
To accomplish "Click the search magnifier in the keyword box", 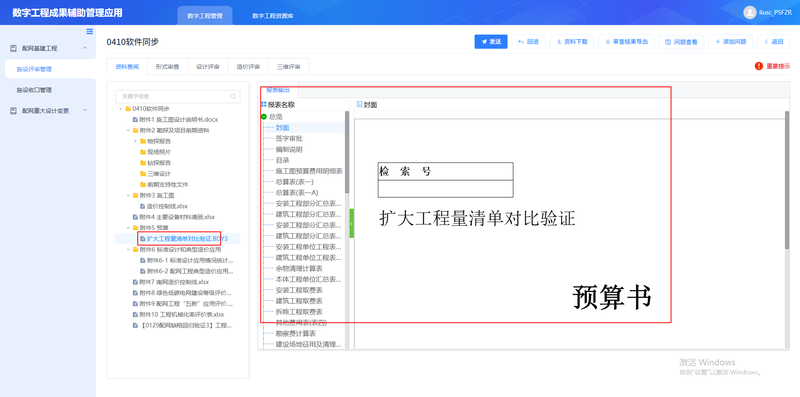I will pyautogui.click(x=233, y=96).
